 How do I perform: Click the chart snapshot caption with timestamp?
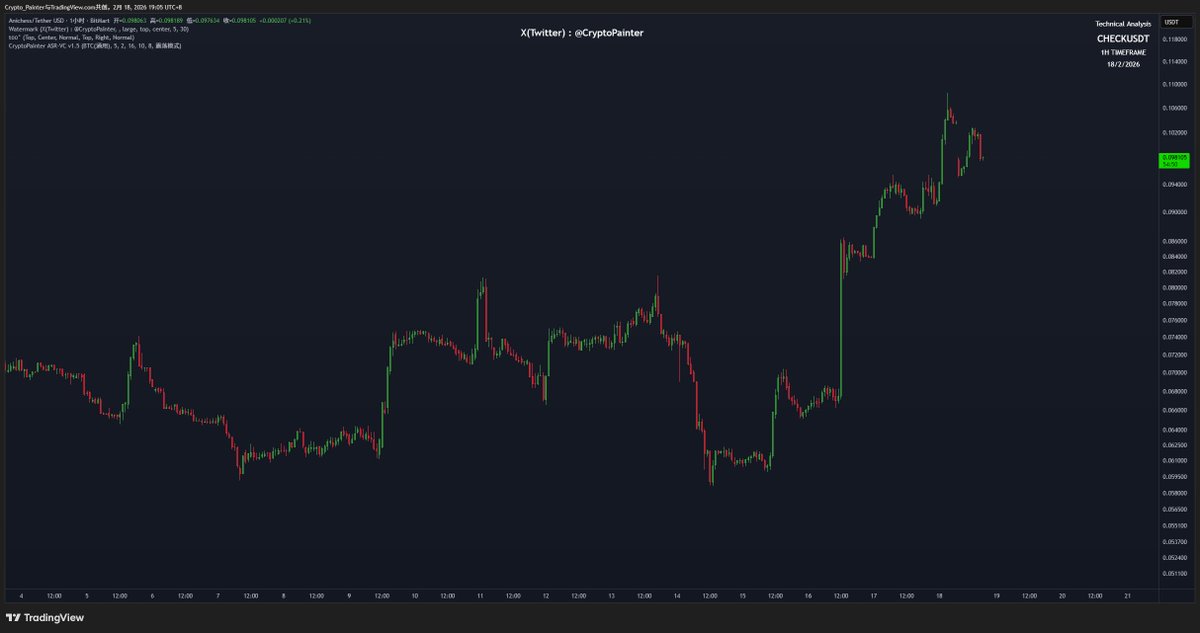[x=98, y=7]
